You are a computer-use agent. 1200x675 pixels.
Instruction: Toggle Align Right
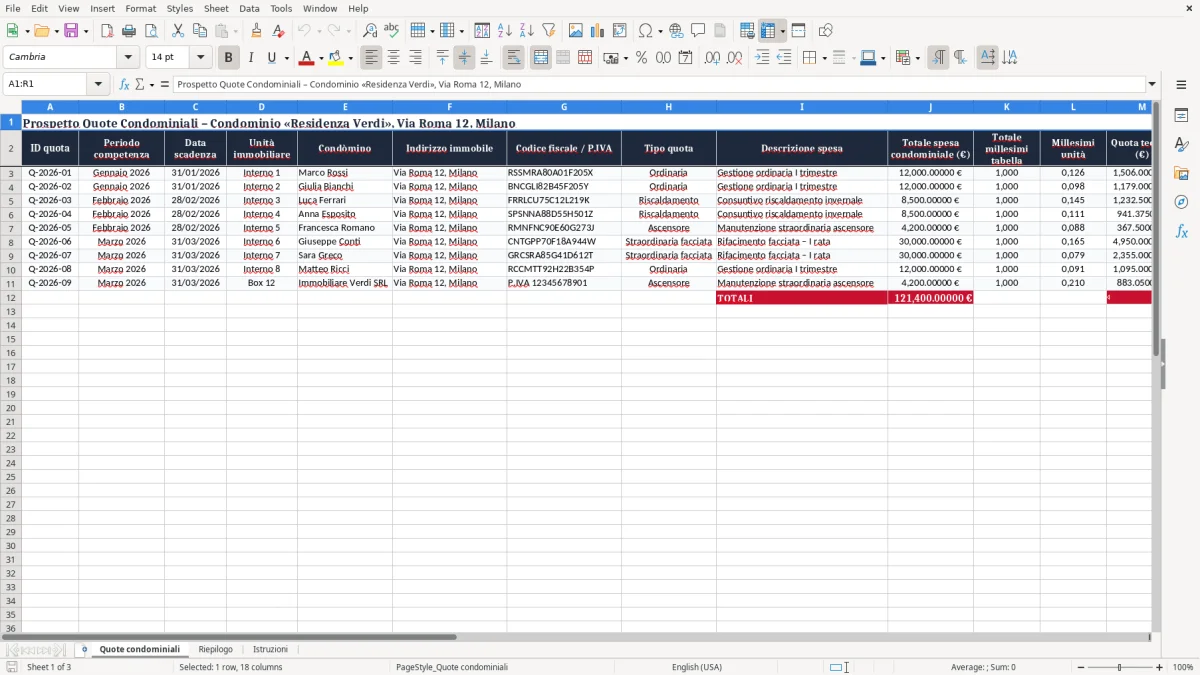[x=415, y=58]
